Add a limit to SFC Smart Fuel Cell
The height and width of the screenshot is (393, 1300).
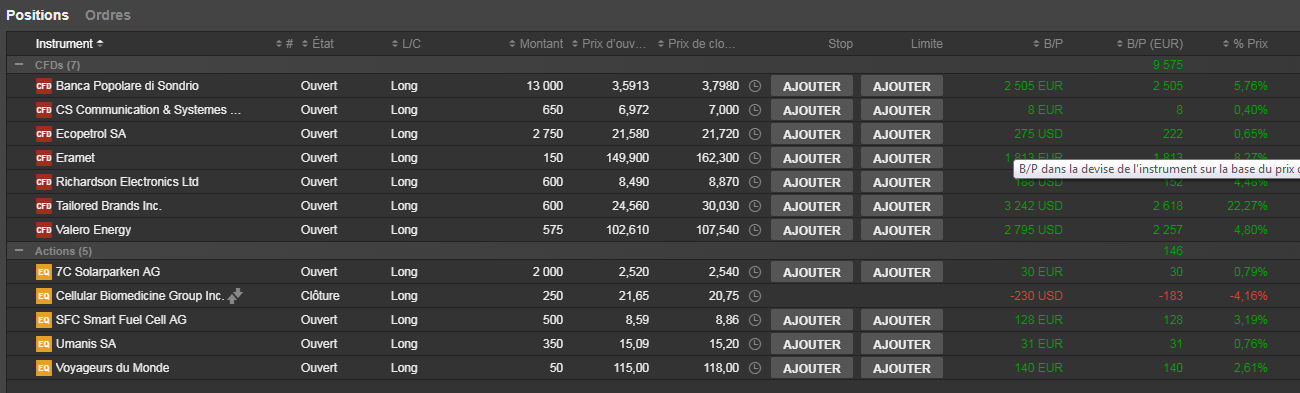902,320
